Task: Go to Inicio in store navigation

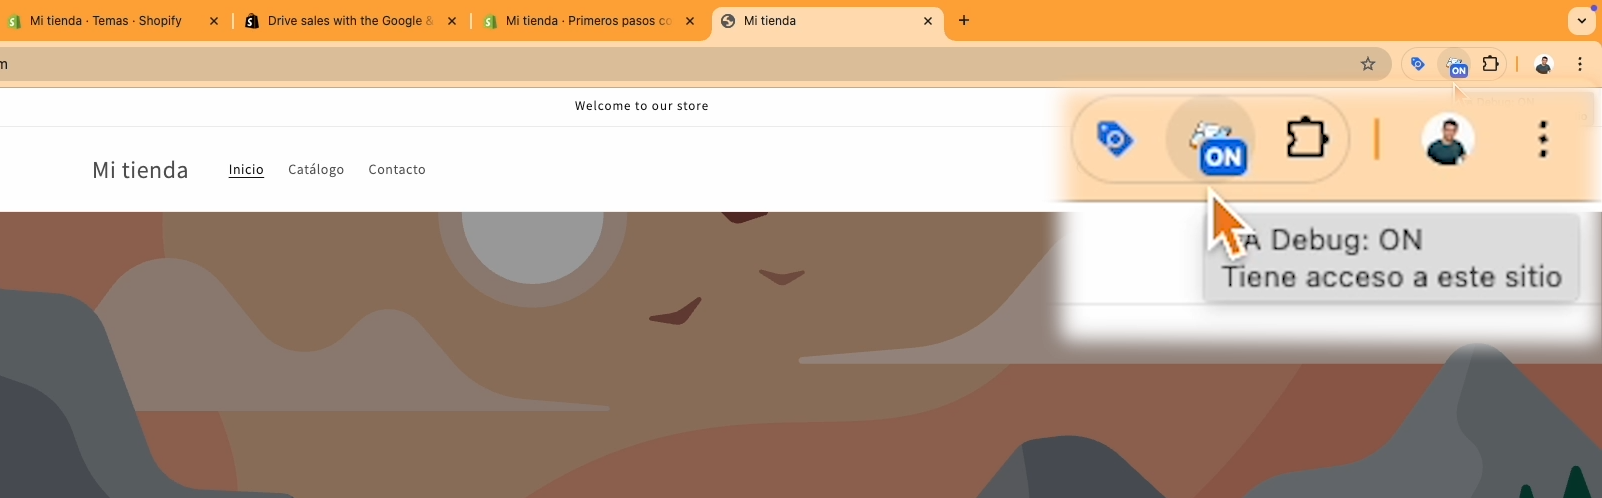Action: tap(246, 170)
